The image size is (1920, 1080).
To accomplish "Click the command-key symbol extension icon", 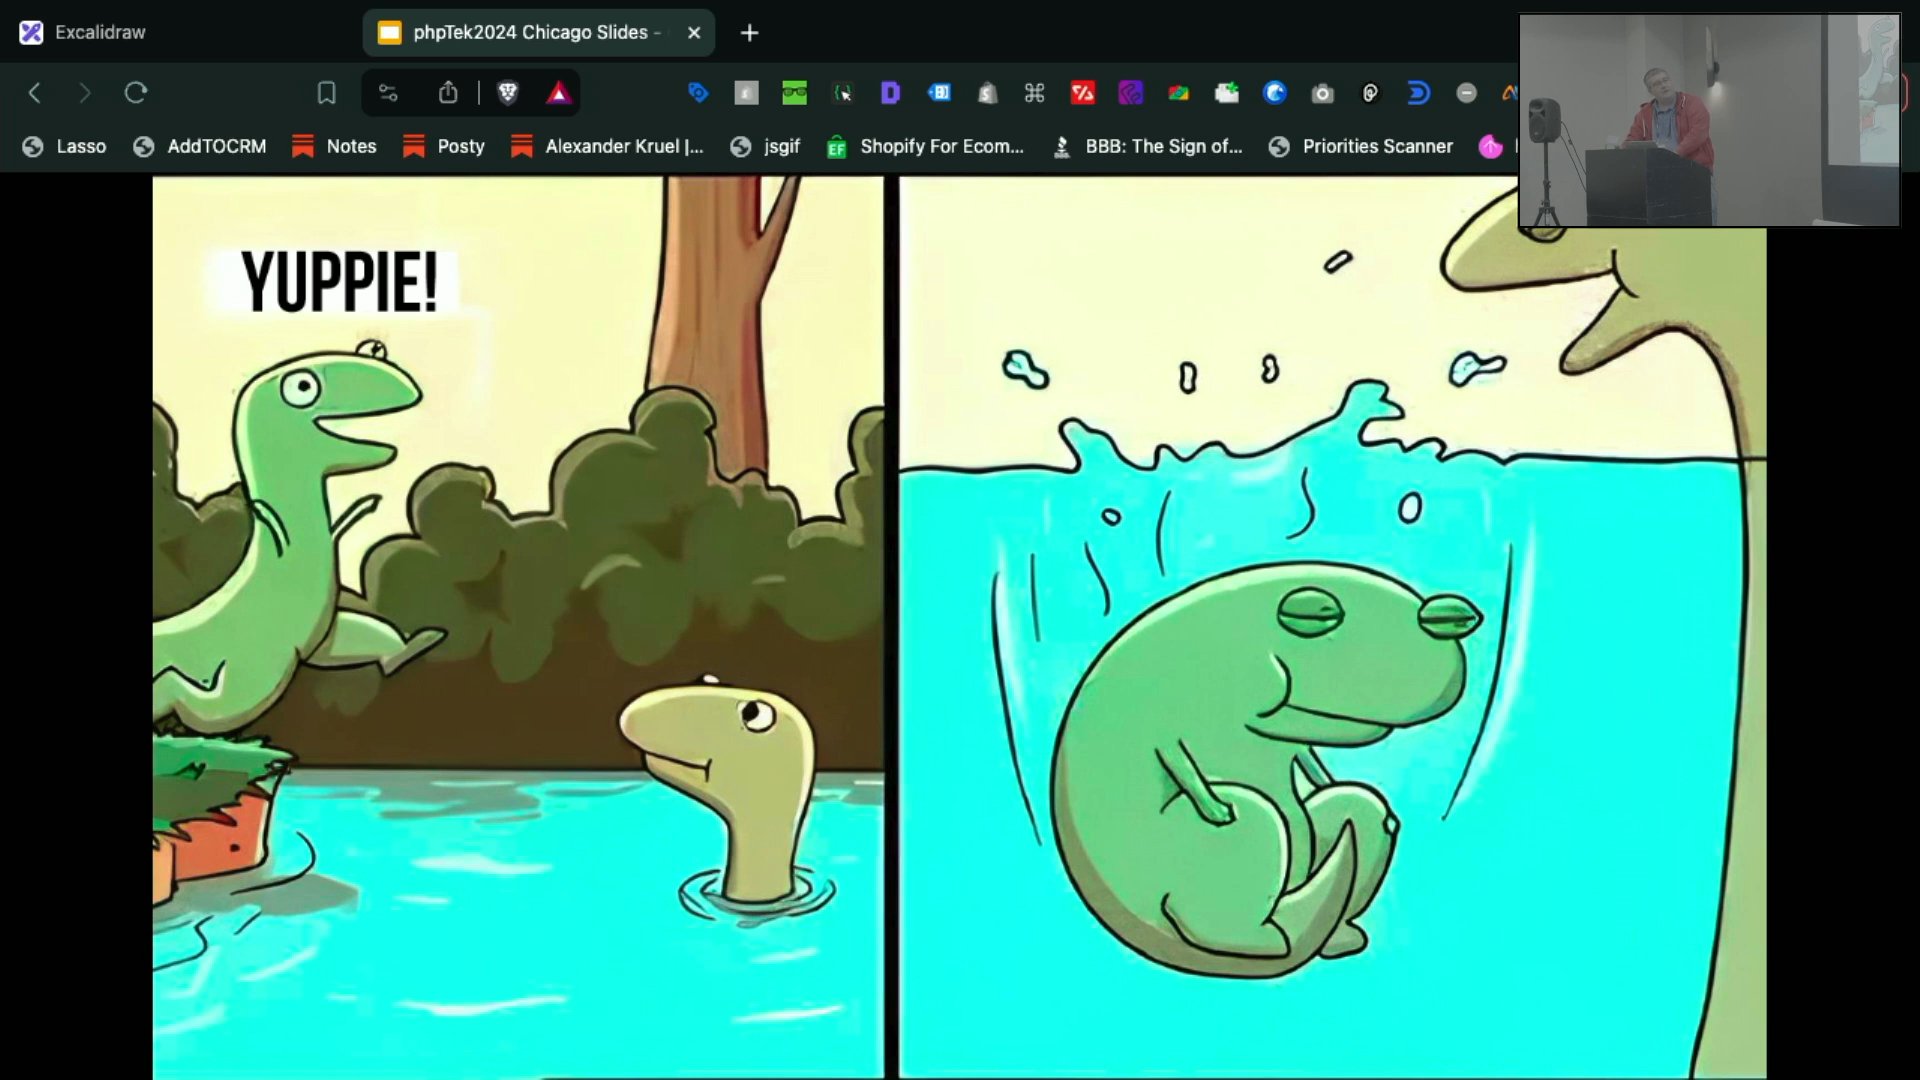I will tap(1035, 93).
